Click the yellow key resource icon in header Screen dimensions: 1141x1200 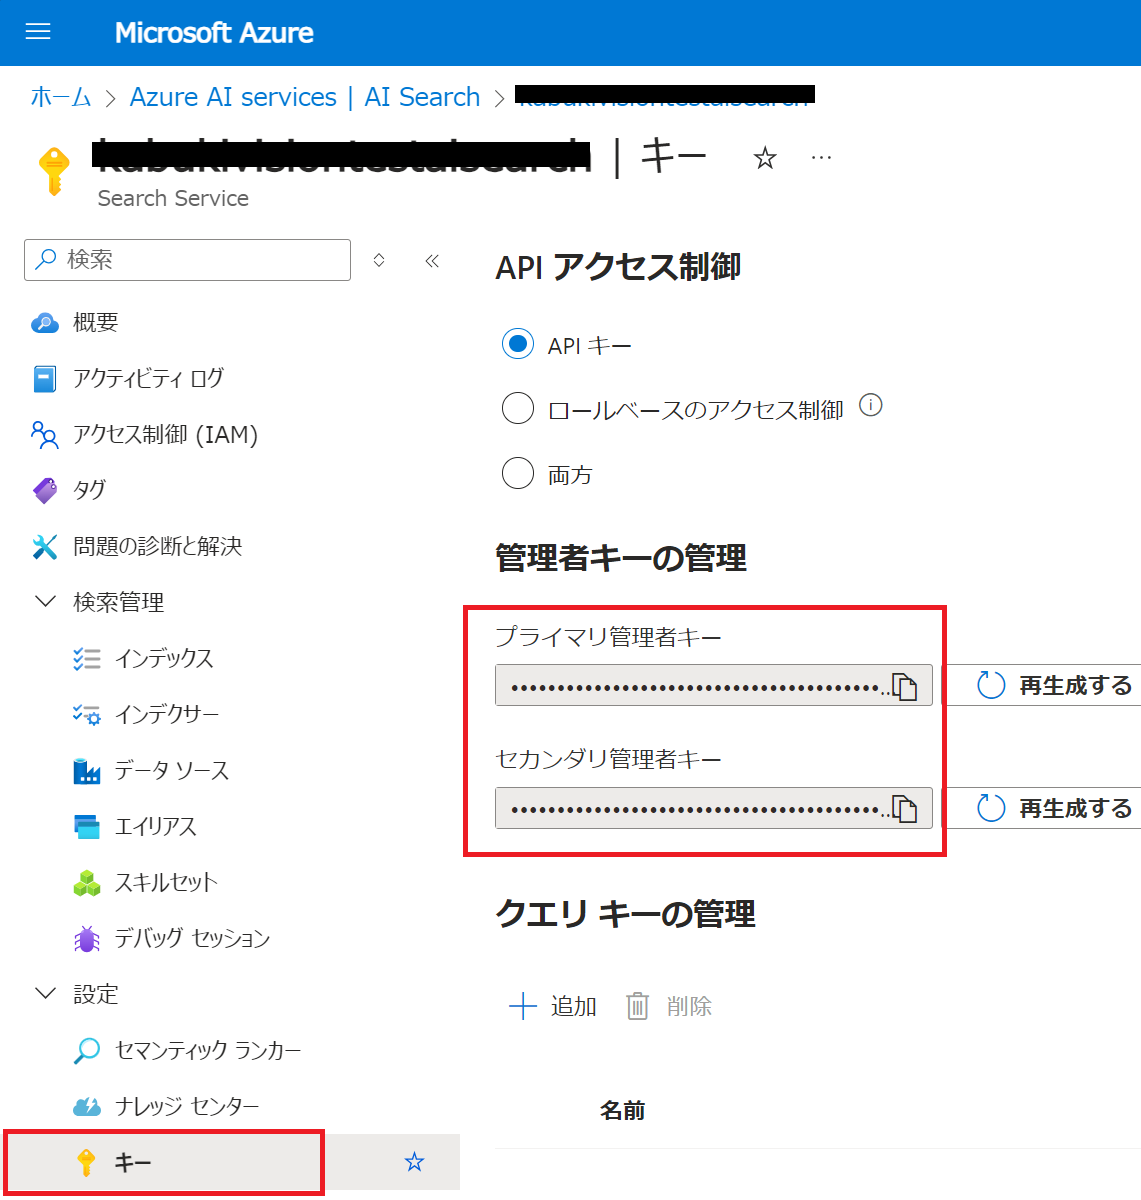pyautogui.click(x=54, y=171)
